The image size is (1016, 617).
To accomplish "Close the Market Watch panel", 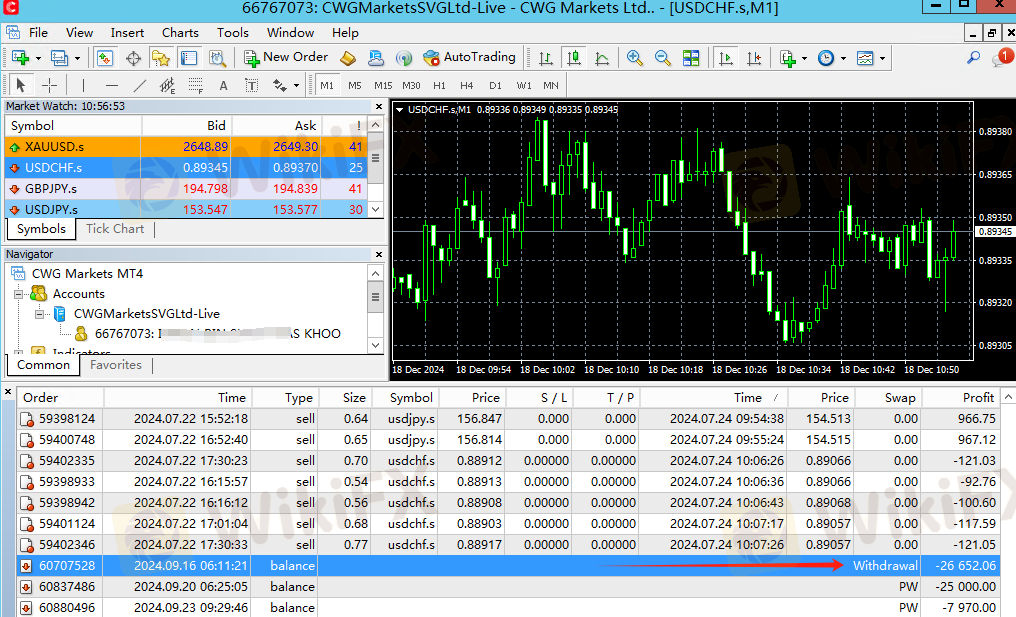I will click(x=379, y=106).
